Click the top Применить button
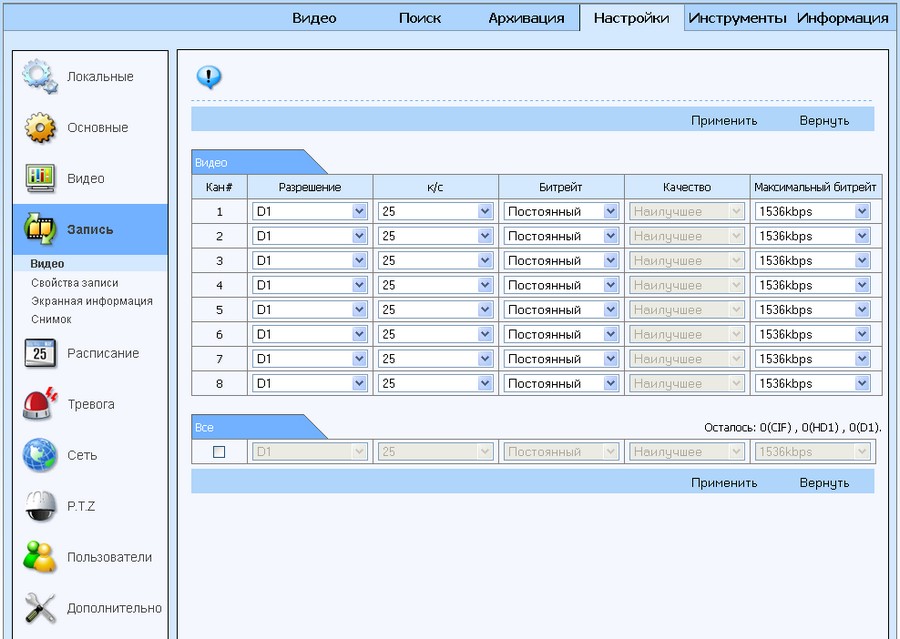Viewport: 900px width, 639px height. pyautogui.click(x=724, y=121)
